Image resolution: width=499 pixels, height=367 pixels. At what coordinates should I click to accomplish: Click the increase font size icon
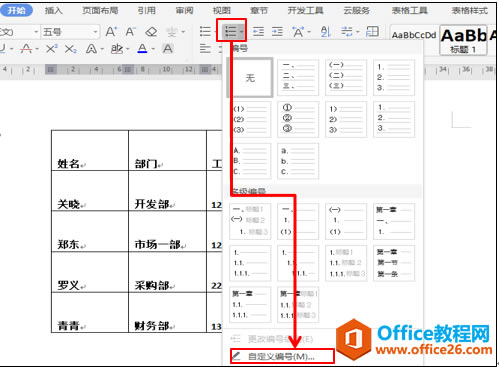[x=111, y=32]
